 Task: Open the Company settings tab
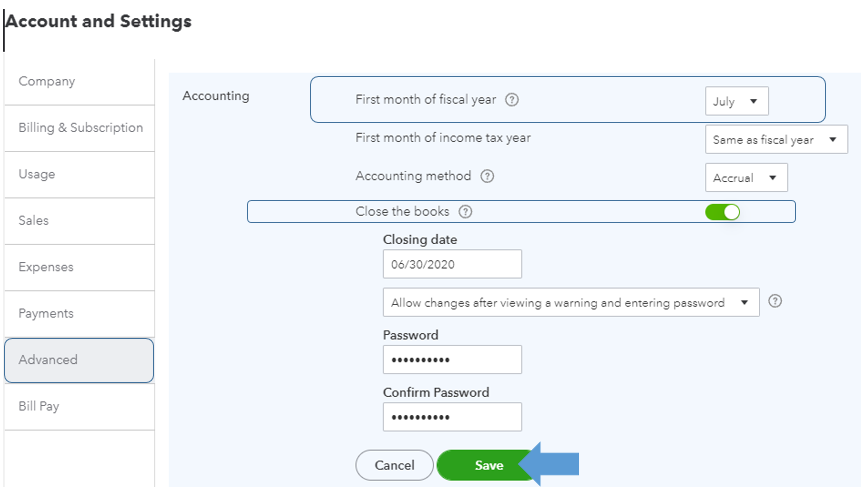(78, 82)
